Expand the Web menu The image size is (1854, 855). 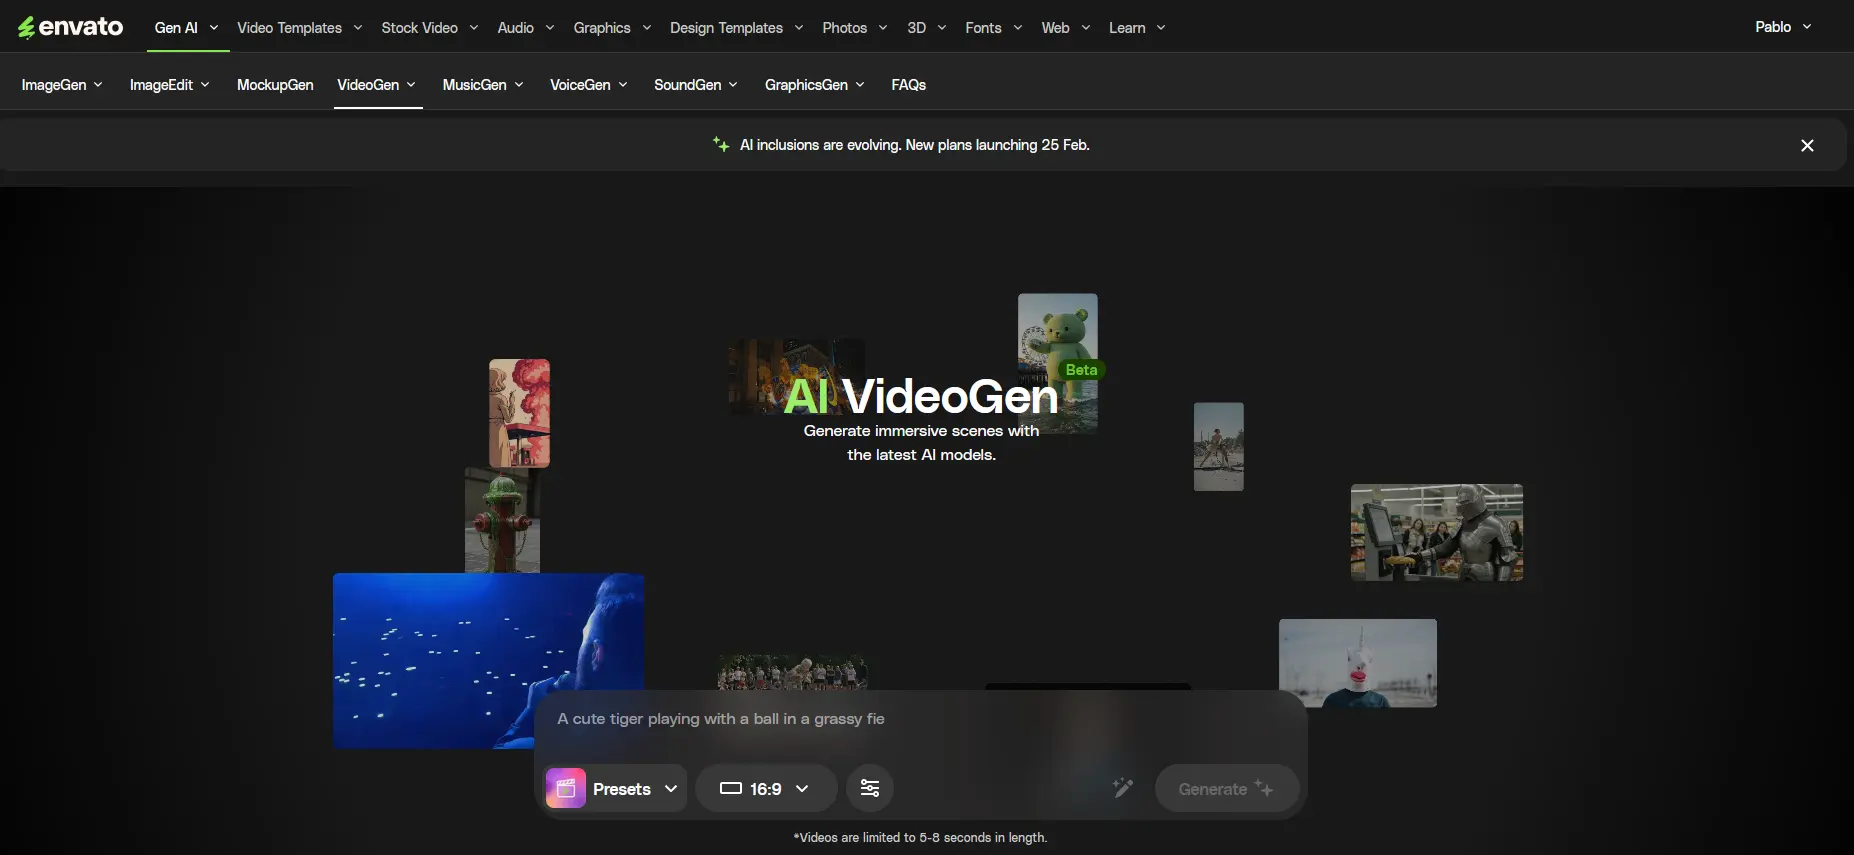(1065, 28)
